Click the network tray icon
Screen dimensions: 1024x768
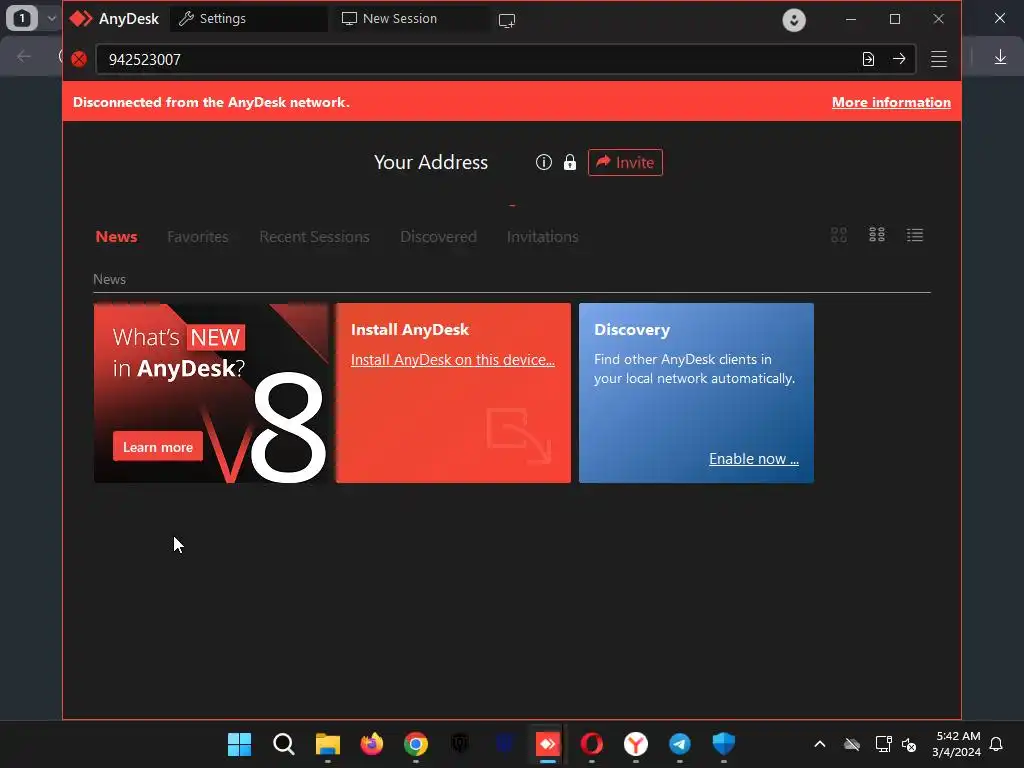click(x=883, y=744)
